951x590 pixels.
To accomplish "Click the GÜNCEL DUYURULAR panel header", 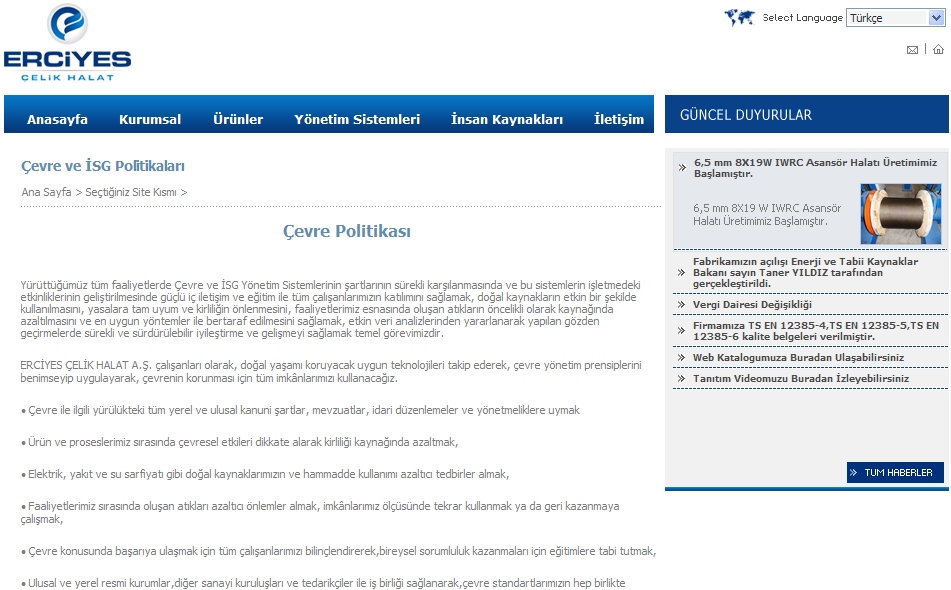I will 807,114.
